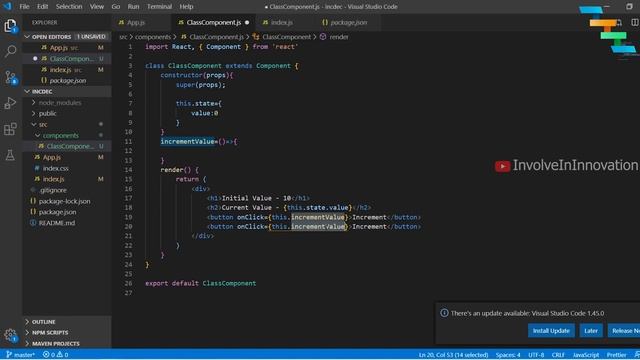Select App.js under Open Editors

pos(67,48)
